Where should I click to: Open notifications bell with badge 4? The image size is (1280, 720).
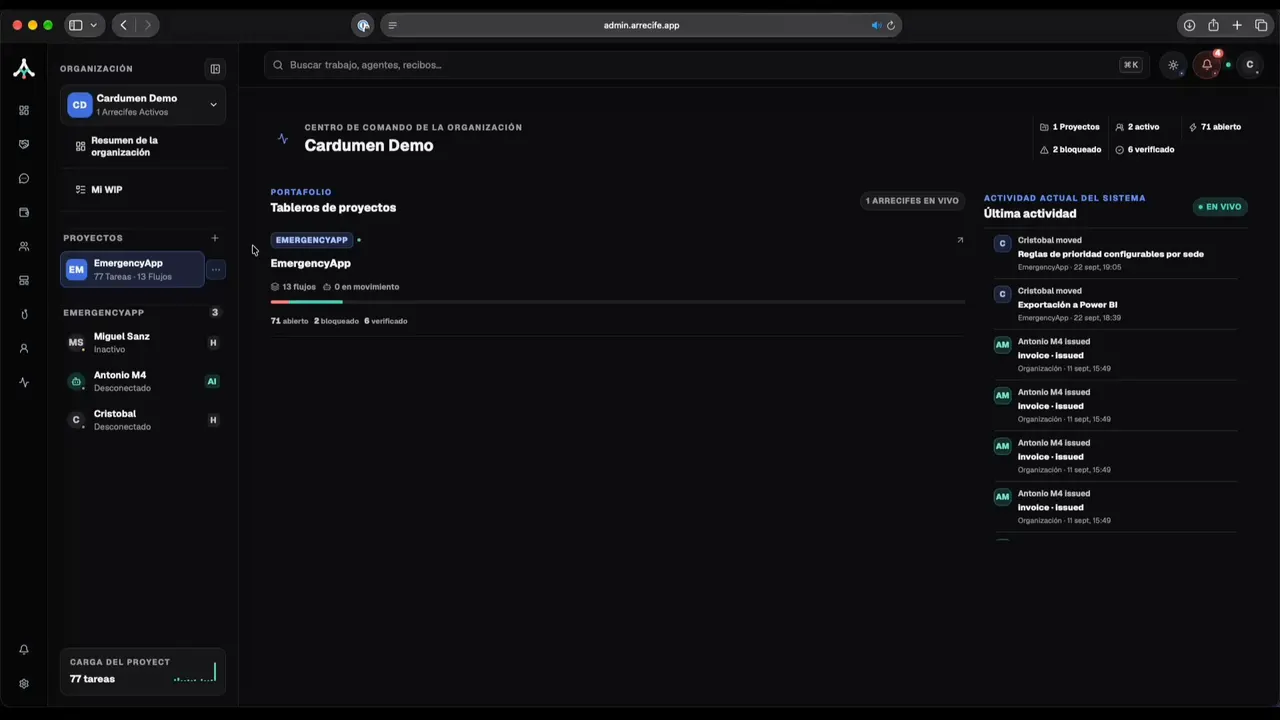click(1207, 65)
